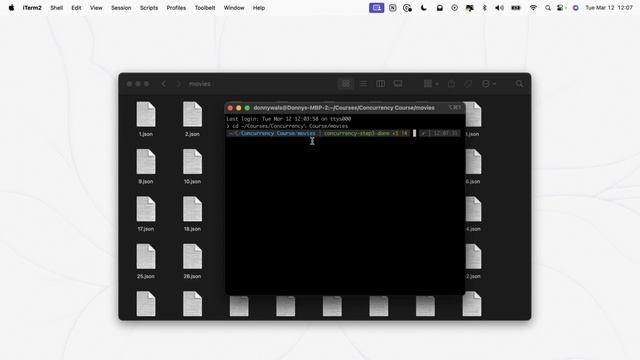
Task: Select the 18.json file in Finder
Action: (x=192, y=214)
